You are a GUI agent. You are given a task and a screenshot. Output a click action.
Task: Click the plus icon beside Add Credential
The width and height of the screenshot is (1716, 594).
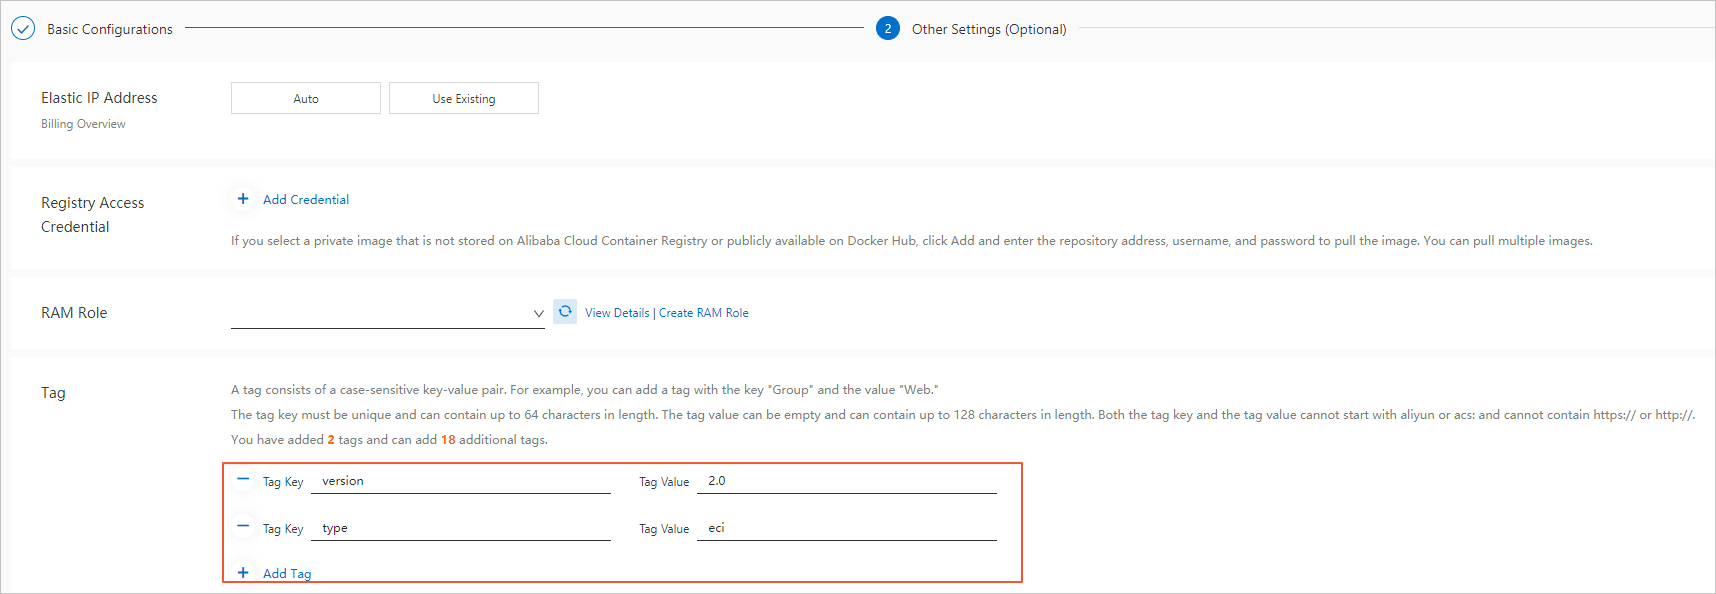coord(243,199)
